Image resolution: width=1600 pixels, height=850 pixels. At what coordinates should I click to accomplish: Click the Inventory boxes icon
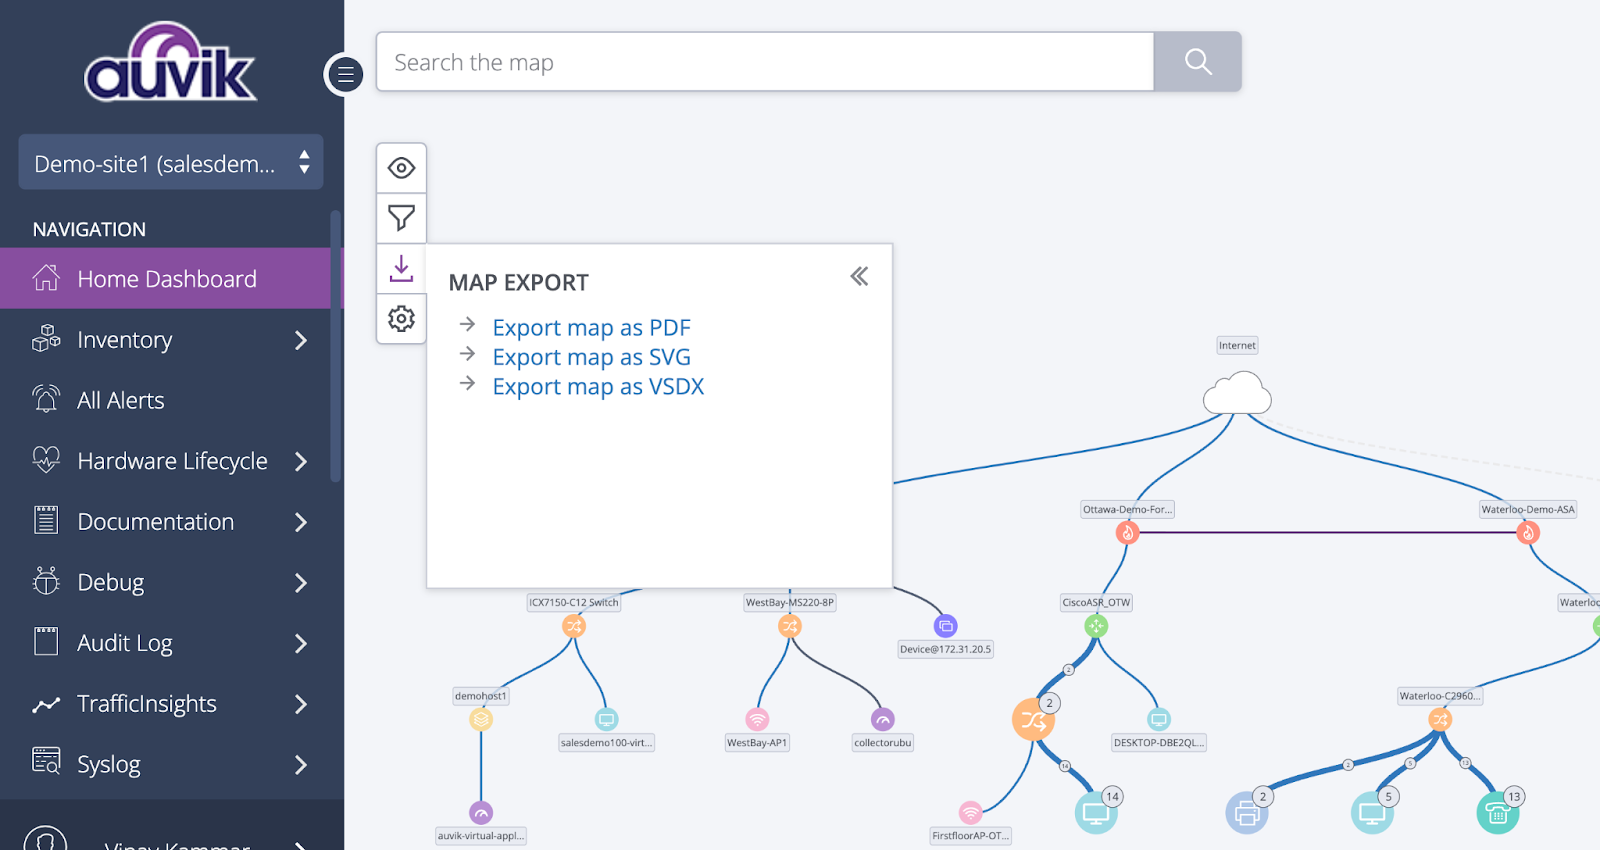(46, 338)
